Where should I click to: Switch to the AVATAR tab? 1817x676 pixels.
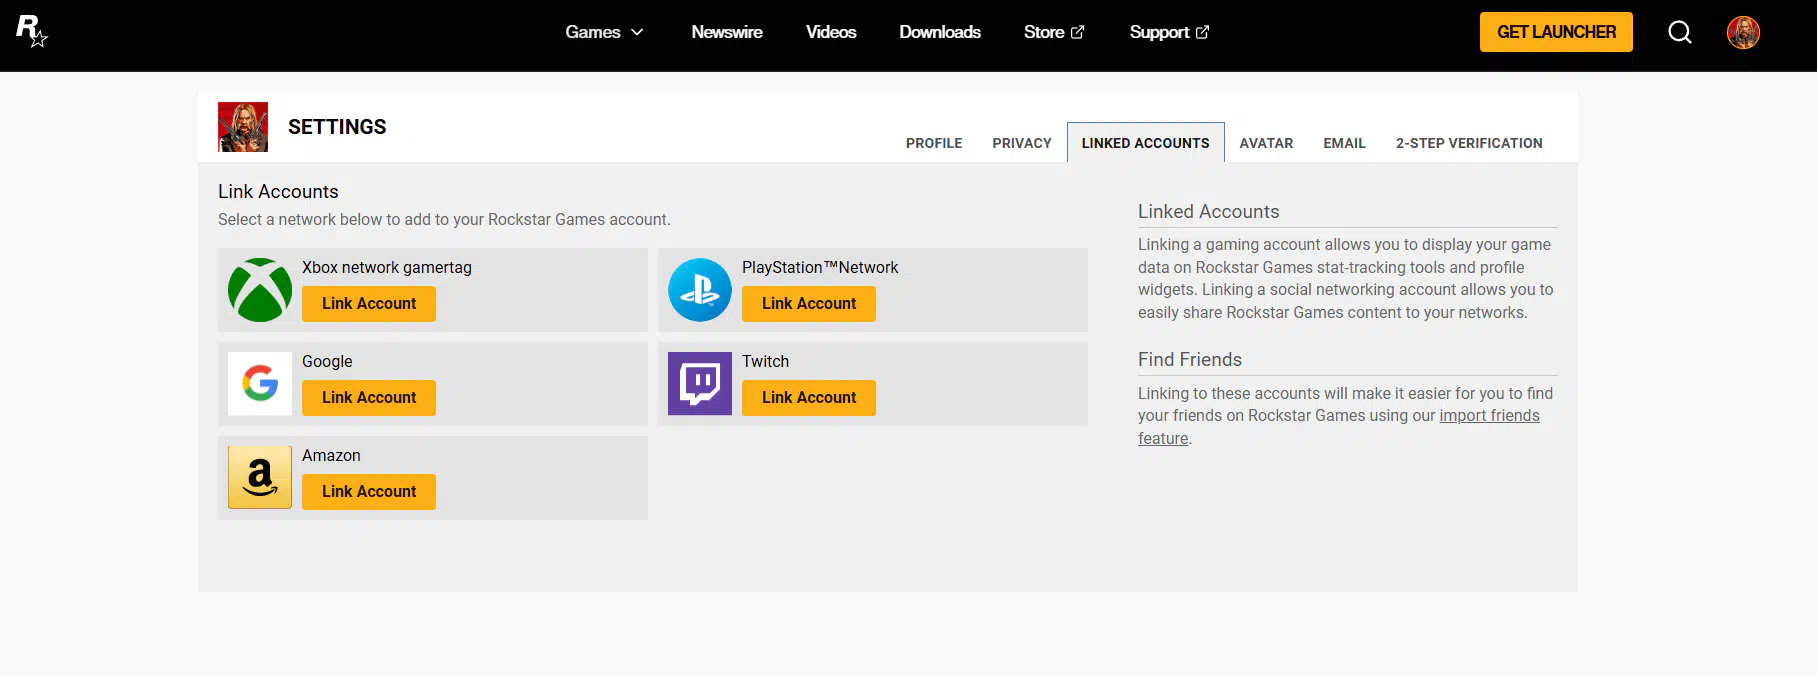(1267, 143)
